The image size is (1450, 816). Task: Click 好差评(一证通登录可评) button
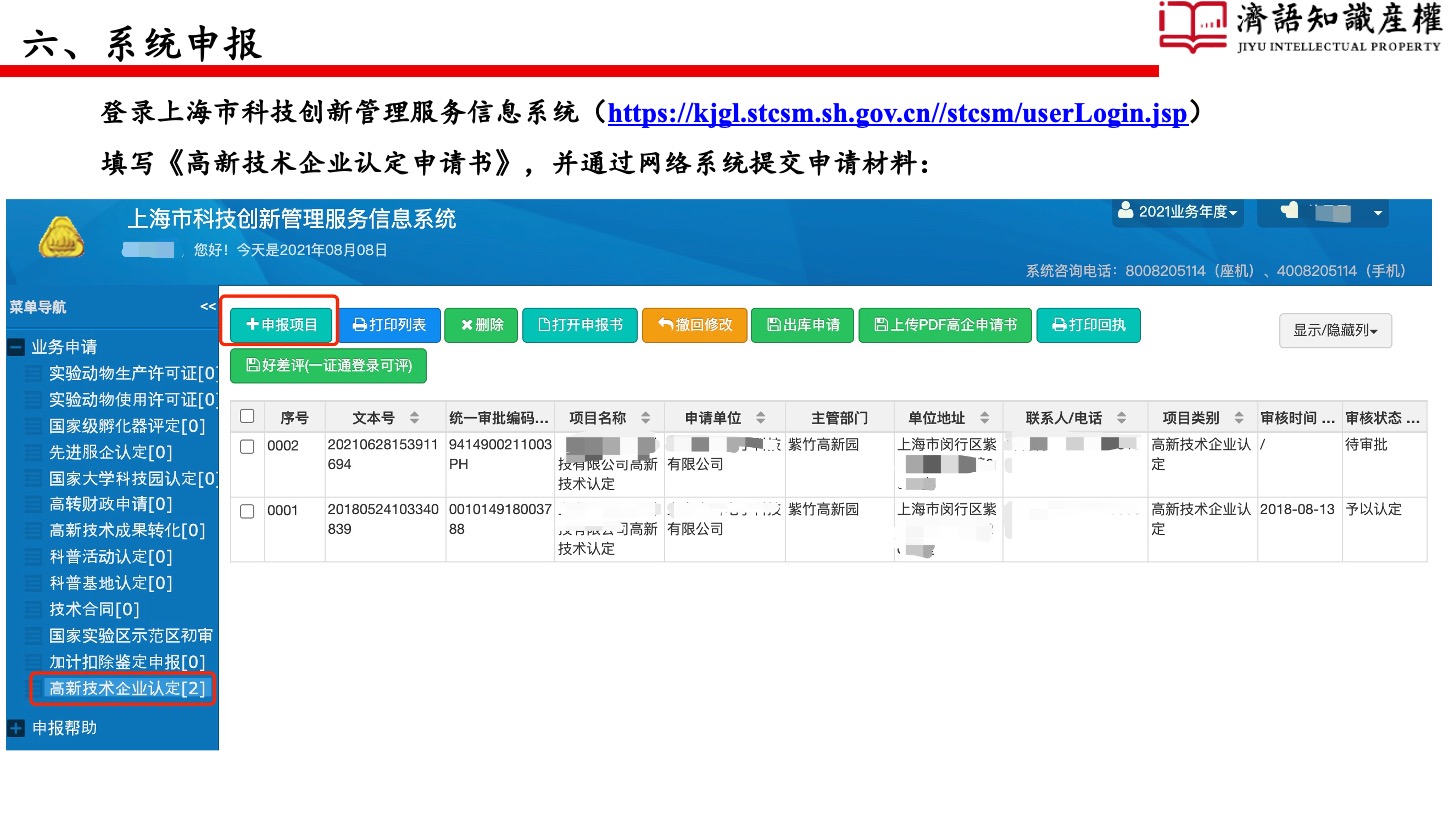[x=328, y=366]
